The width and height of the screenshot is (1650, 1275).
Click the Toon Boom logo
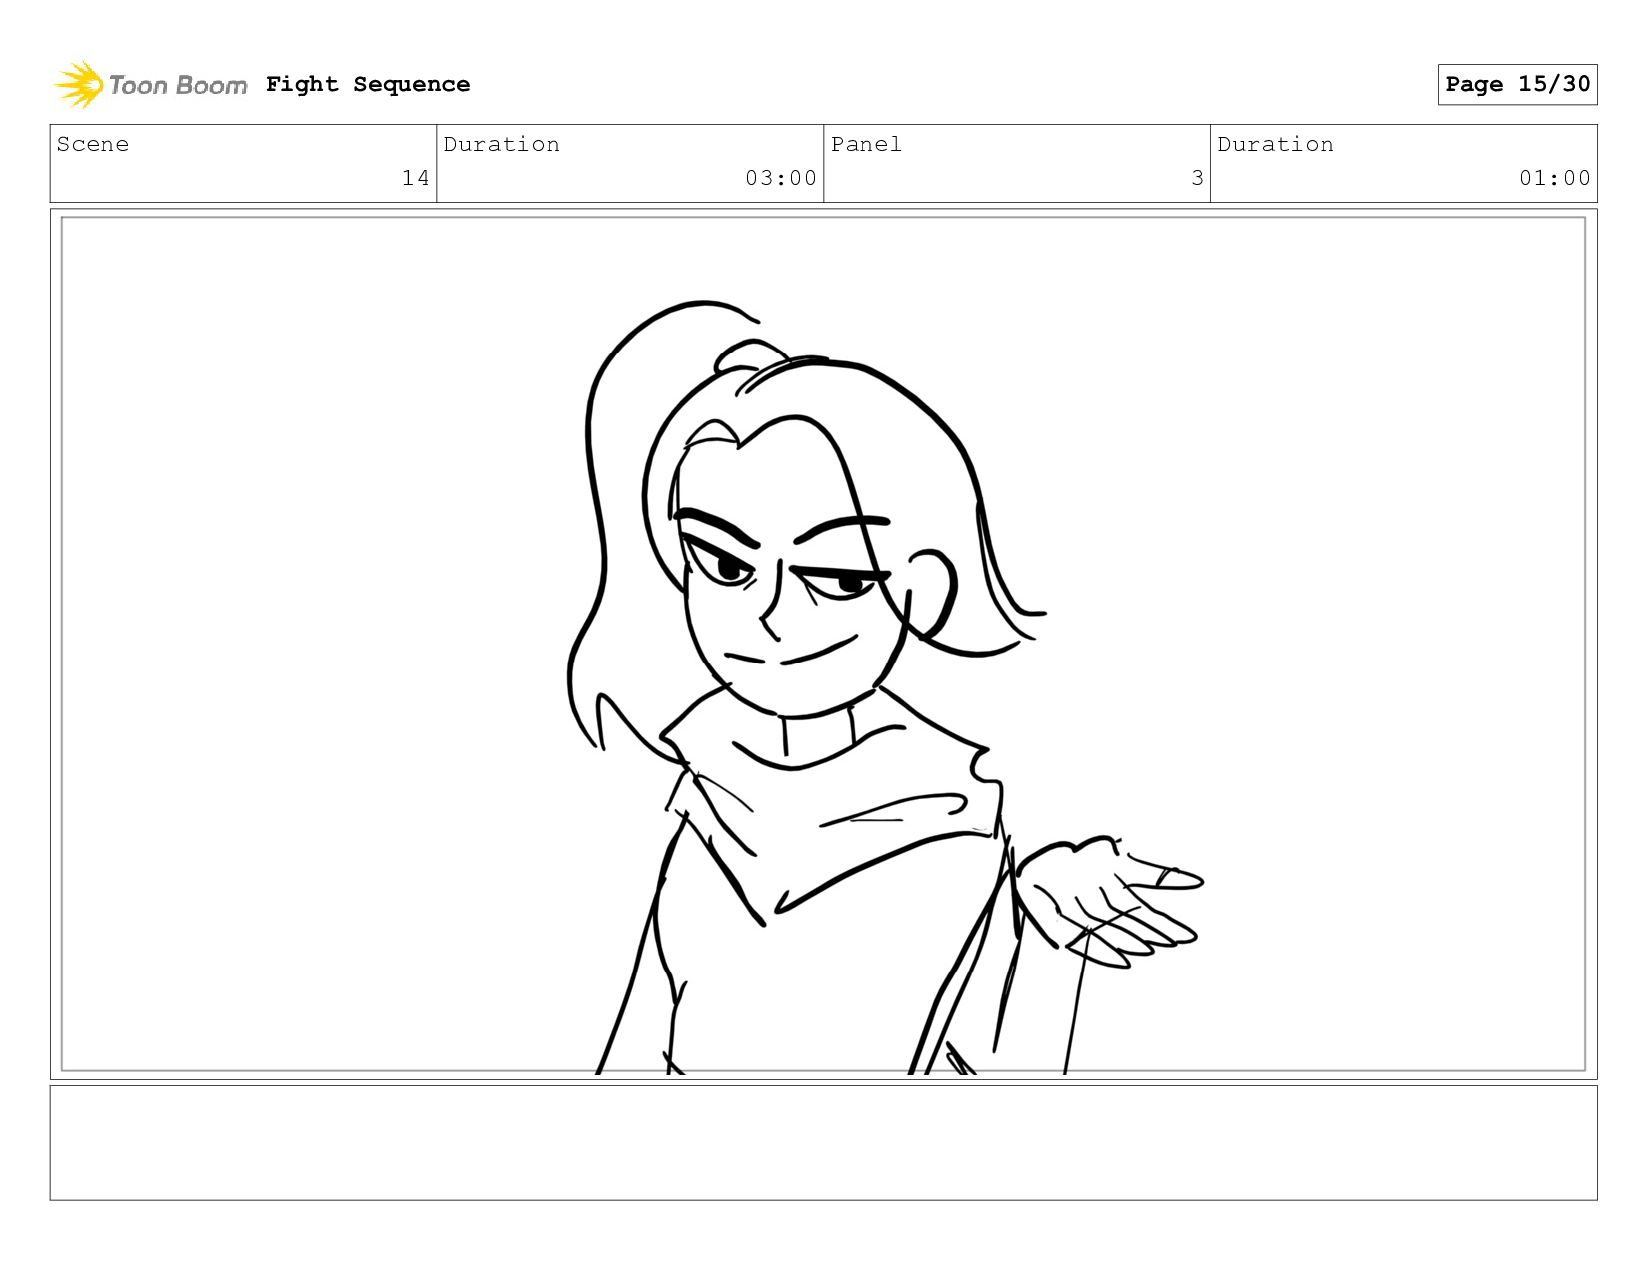coord(150,85)
